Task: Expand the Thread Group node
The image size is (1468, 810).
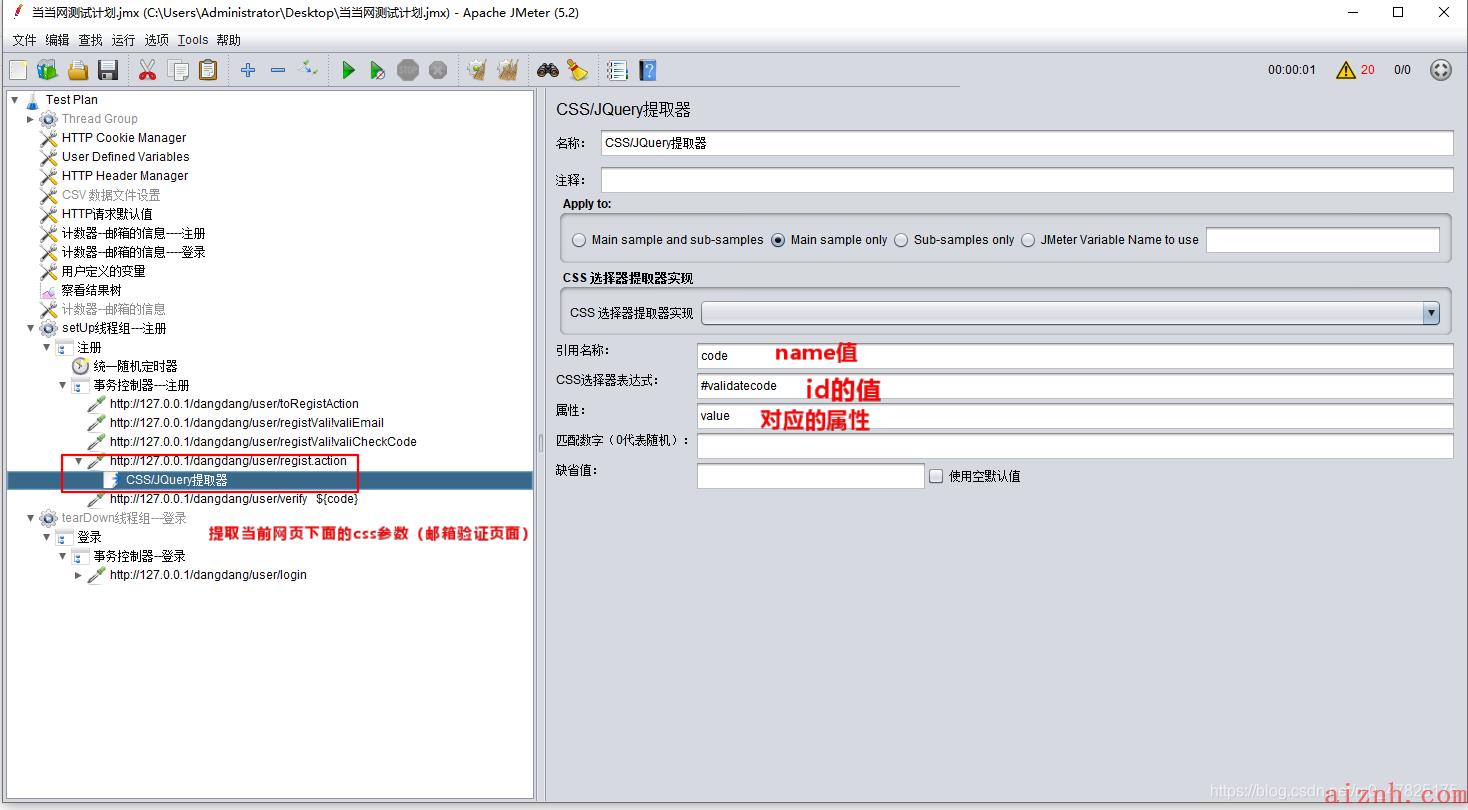Action: point(30,119)
